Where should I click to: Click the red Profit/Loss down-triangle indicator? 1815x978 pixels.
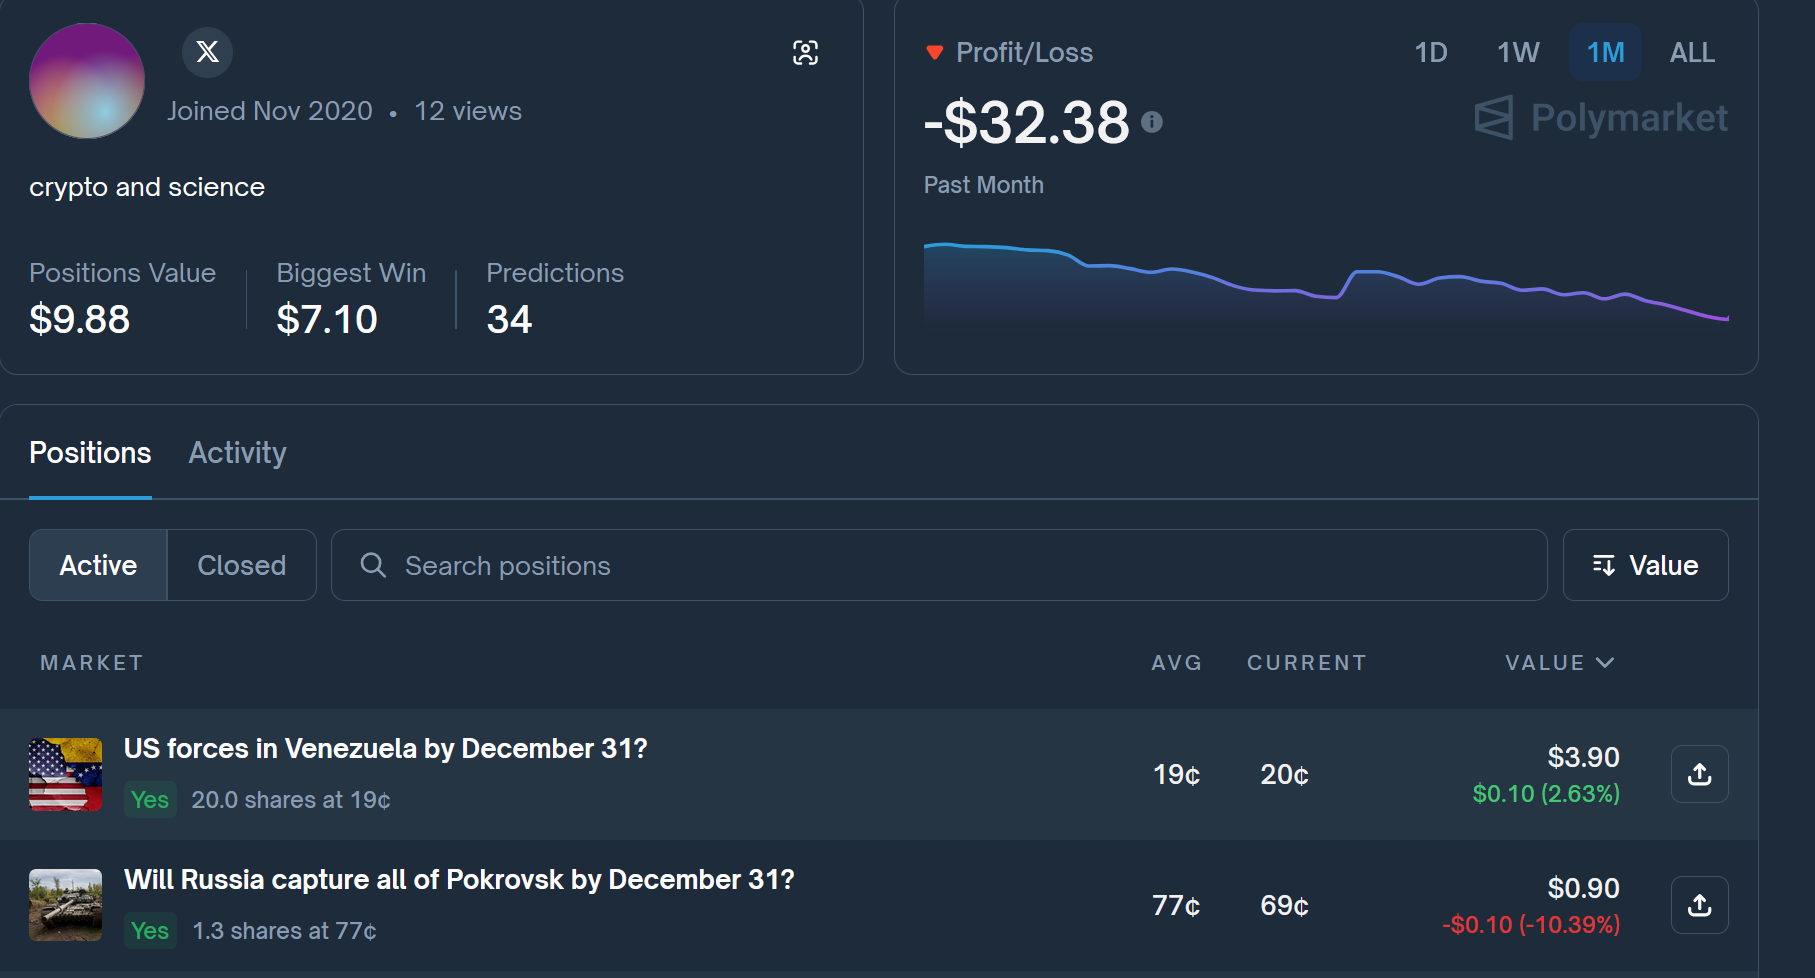(934, 53)
